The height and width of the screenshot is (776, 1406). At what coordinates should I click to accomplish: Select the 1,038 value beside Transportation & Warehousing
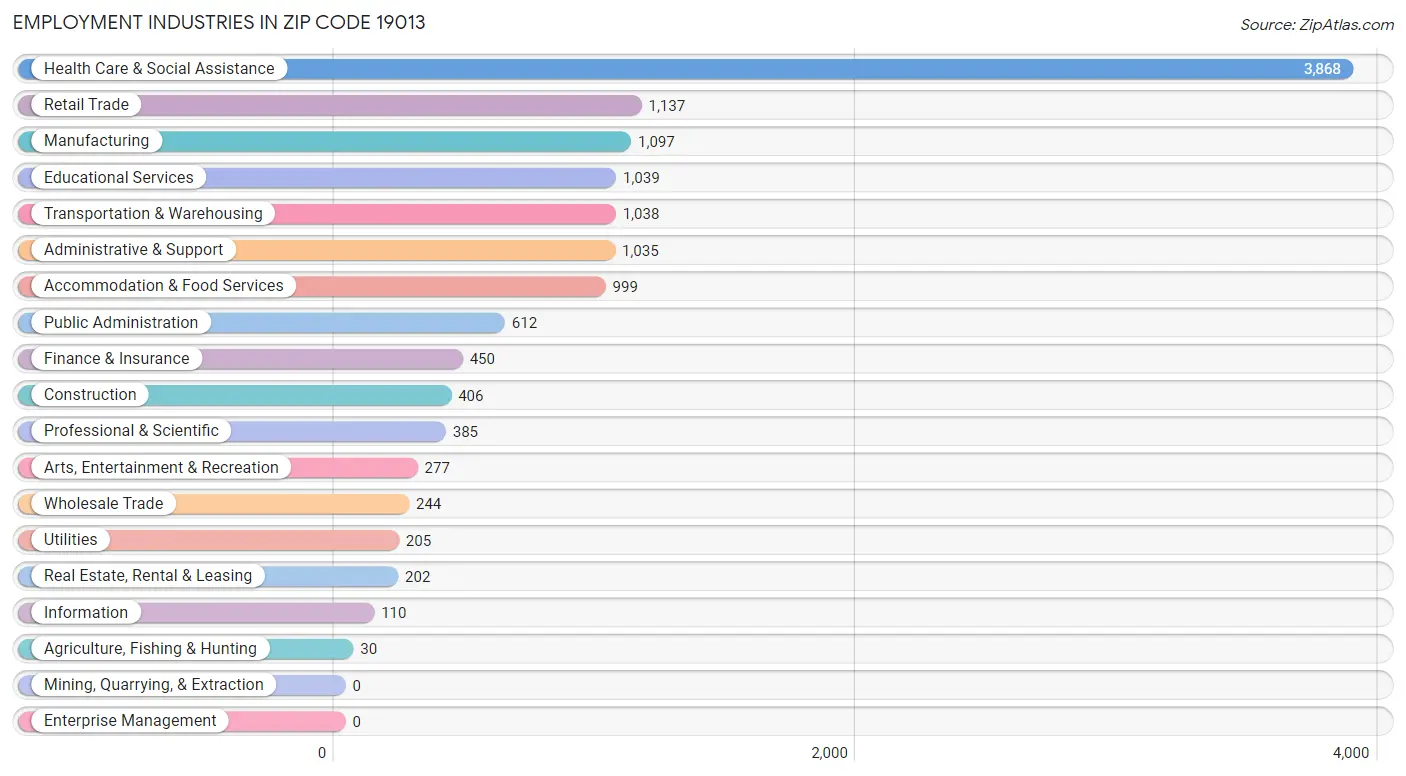[641, 214]
